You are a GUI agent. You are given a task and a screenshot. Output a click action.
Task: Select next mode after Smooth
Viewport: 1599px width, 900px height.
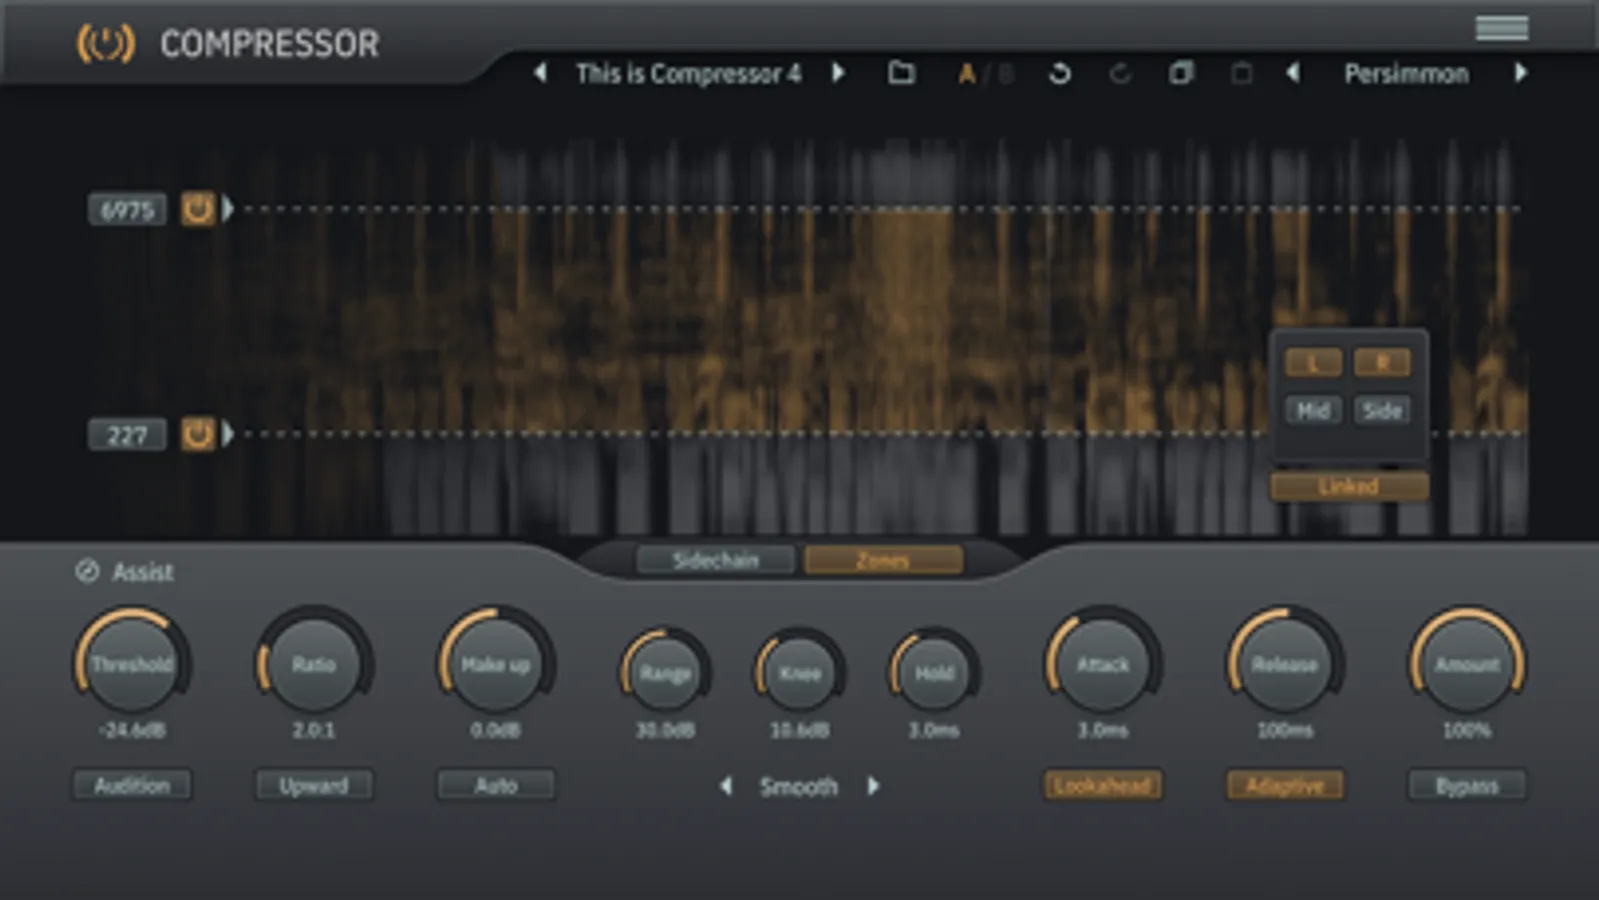[x=873, y=787]
